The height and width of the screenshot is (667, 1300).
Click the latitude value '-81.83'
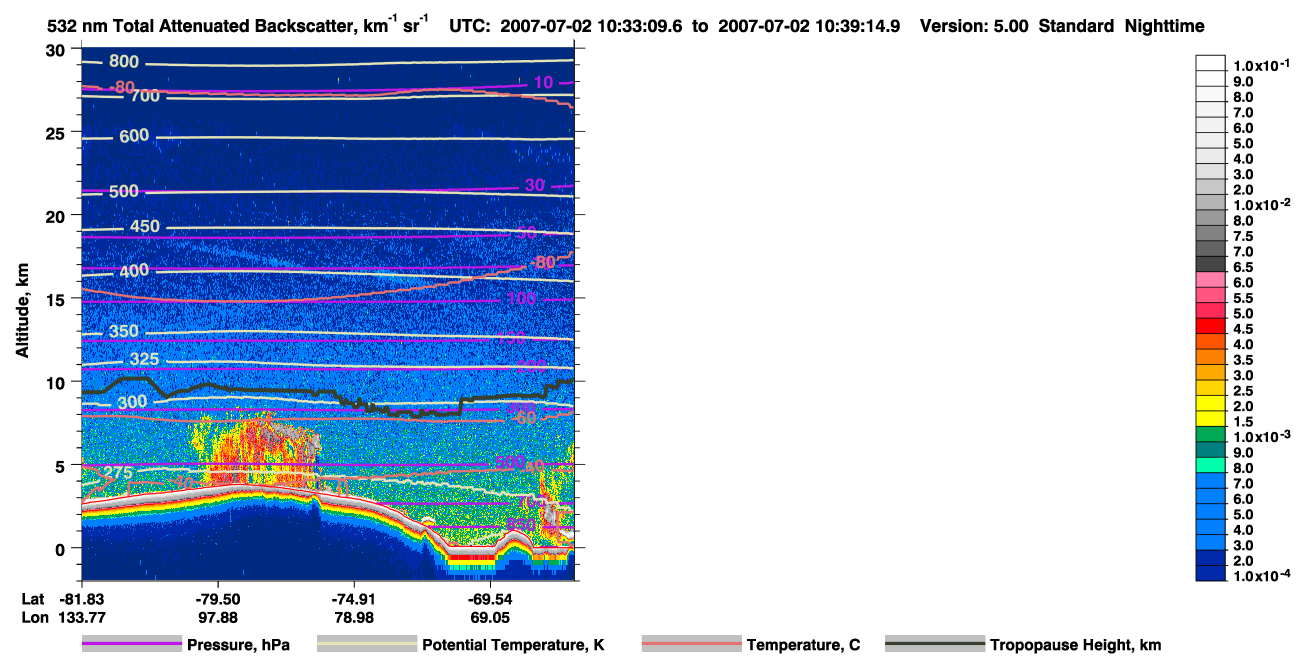(x=82, y=598)
